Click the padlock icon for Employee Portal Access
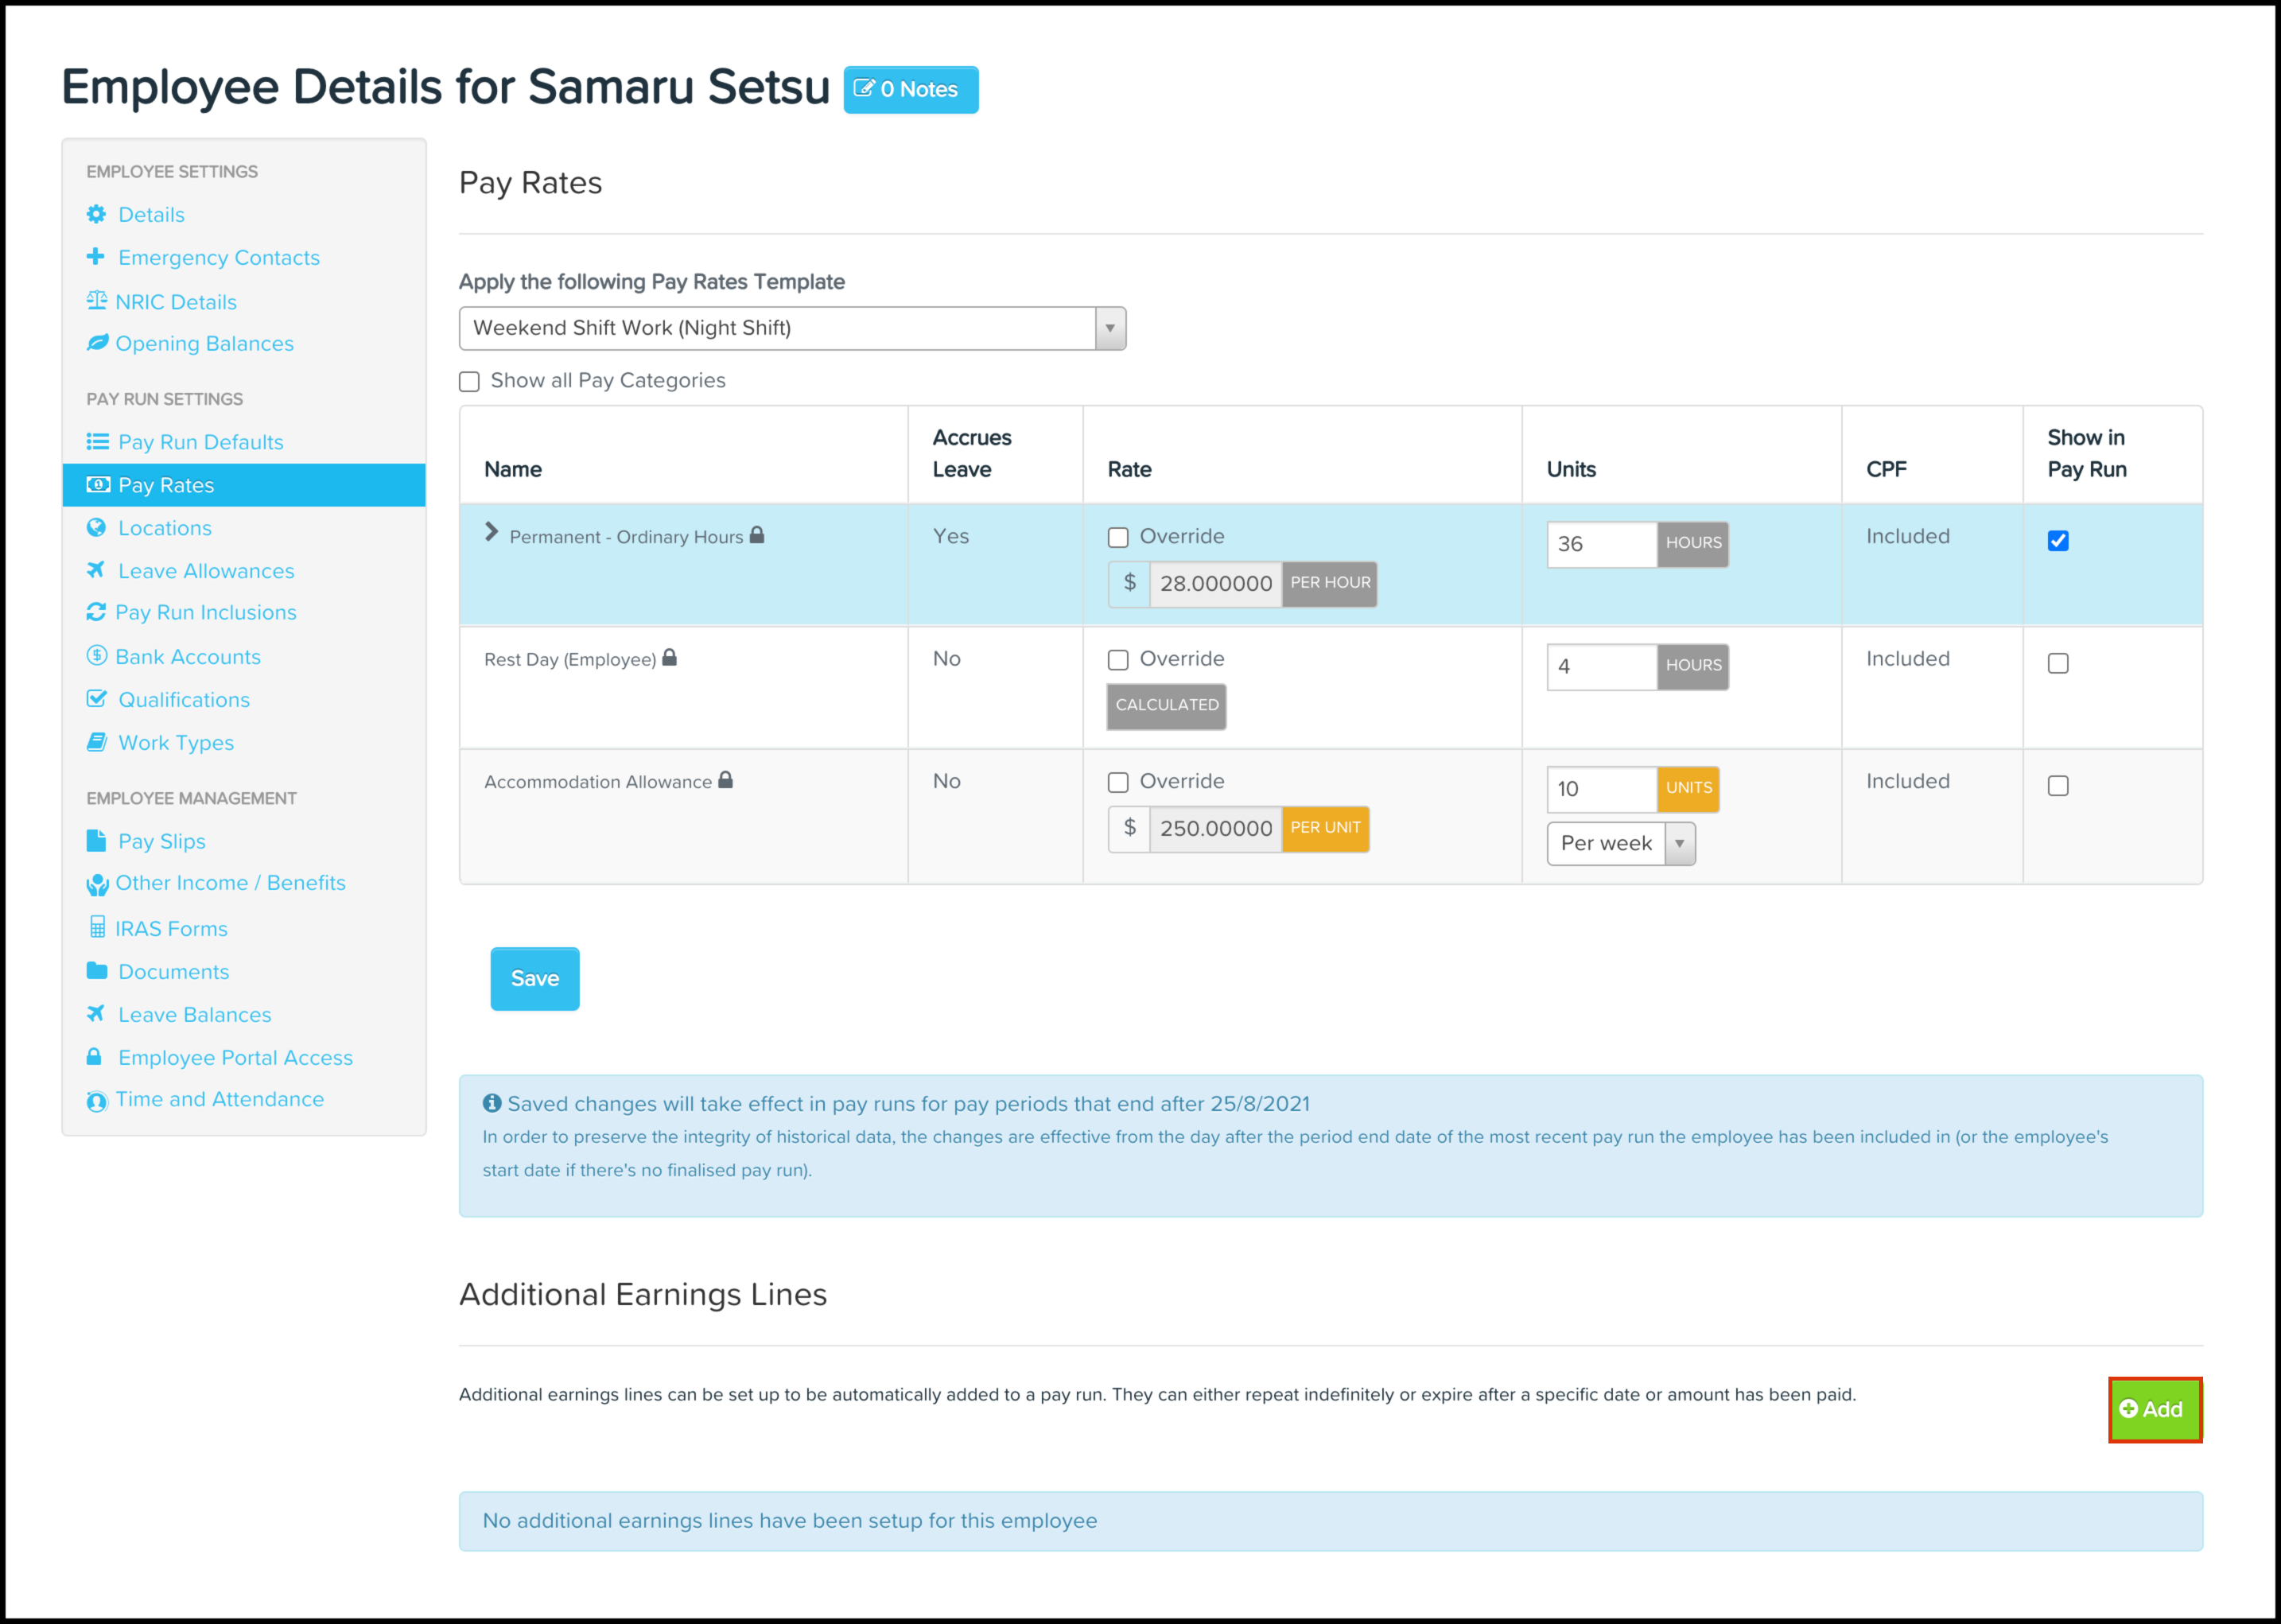The width and height of the screenshot is (2281, 1624). click(x=94, y=1057)
